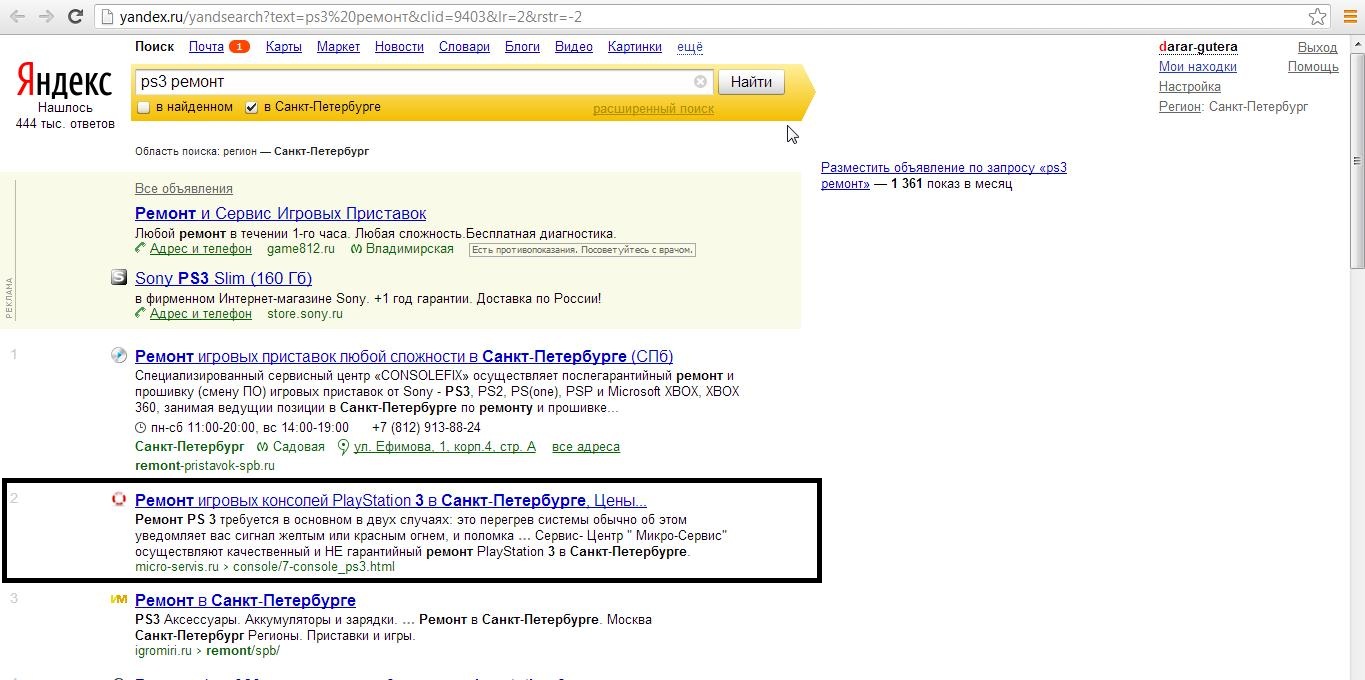Switch to the Карты service
Image resolution: width=1365 pixels, height=680 pixels.
[284, 47]
